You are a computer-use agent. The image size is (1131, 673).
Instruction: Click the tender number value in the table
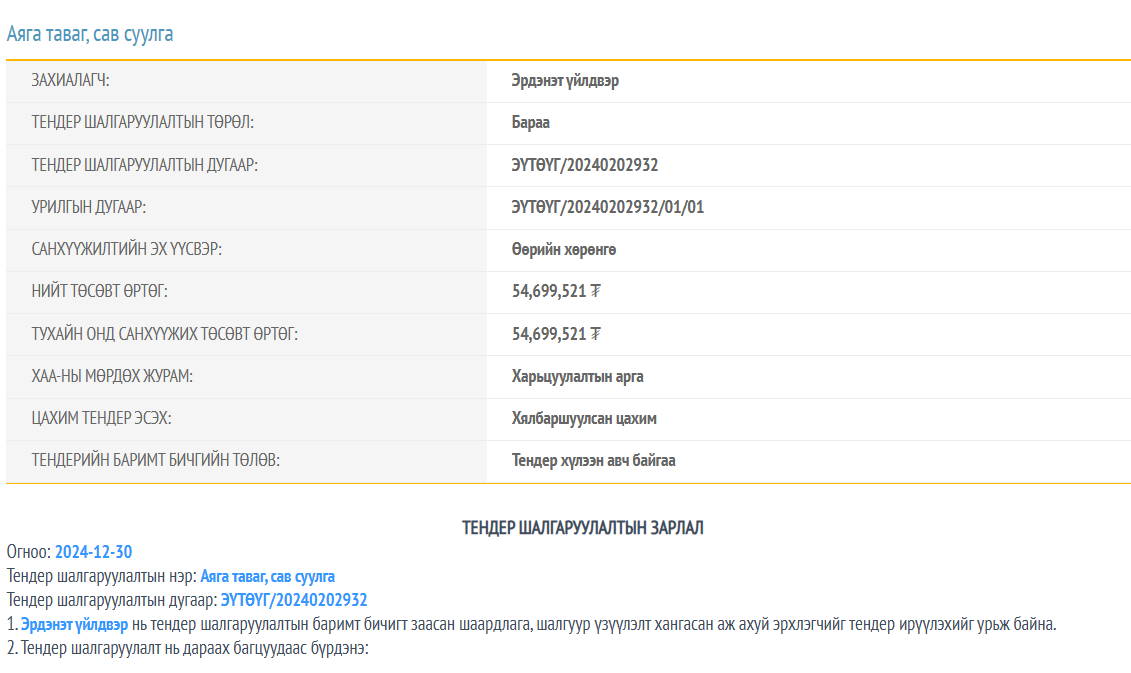[585, 165]
